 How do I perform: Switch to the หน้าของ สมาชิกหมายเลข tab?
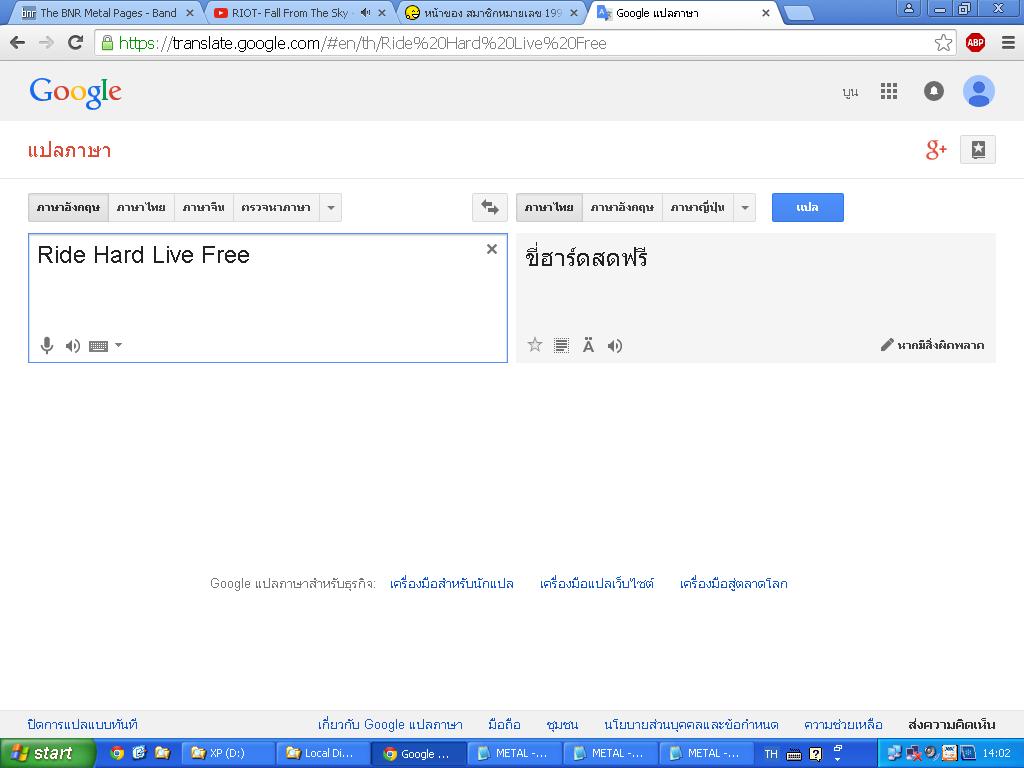point(492,12)
